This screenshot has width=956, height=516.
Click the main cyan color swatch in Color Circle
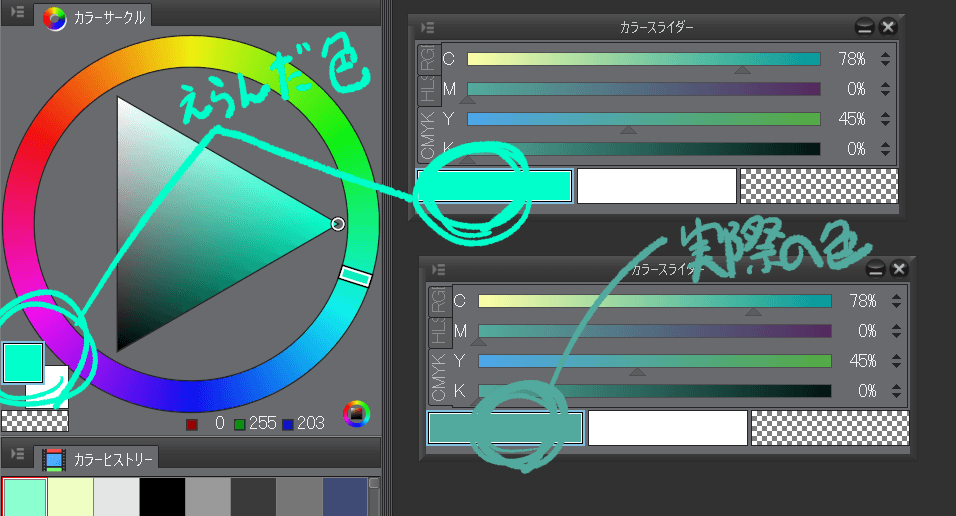tap(23, 362)
